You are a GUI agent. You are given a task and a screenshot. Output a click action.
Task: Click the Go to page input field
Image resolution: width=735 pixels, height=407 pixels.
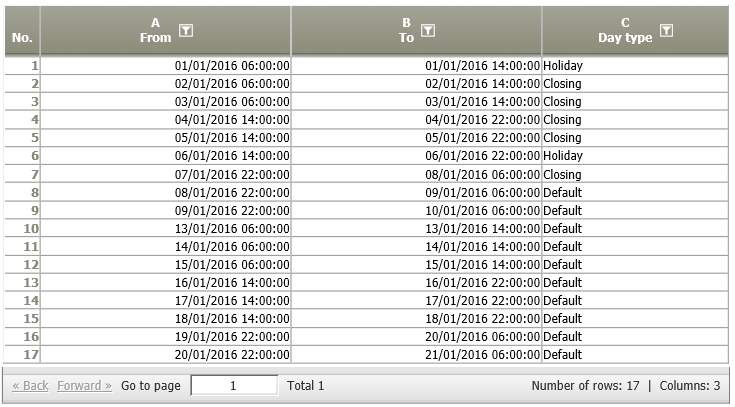point(234,385)
